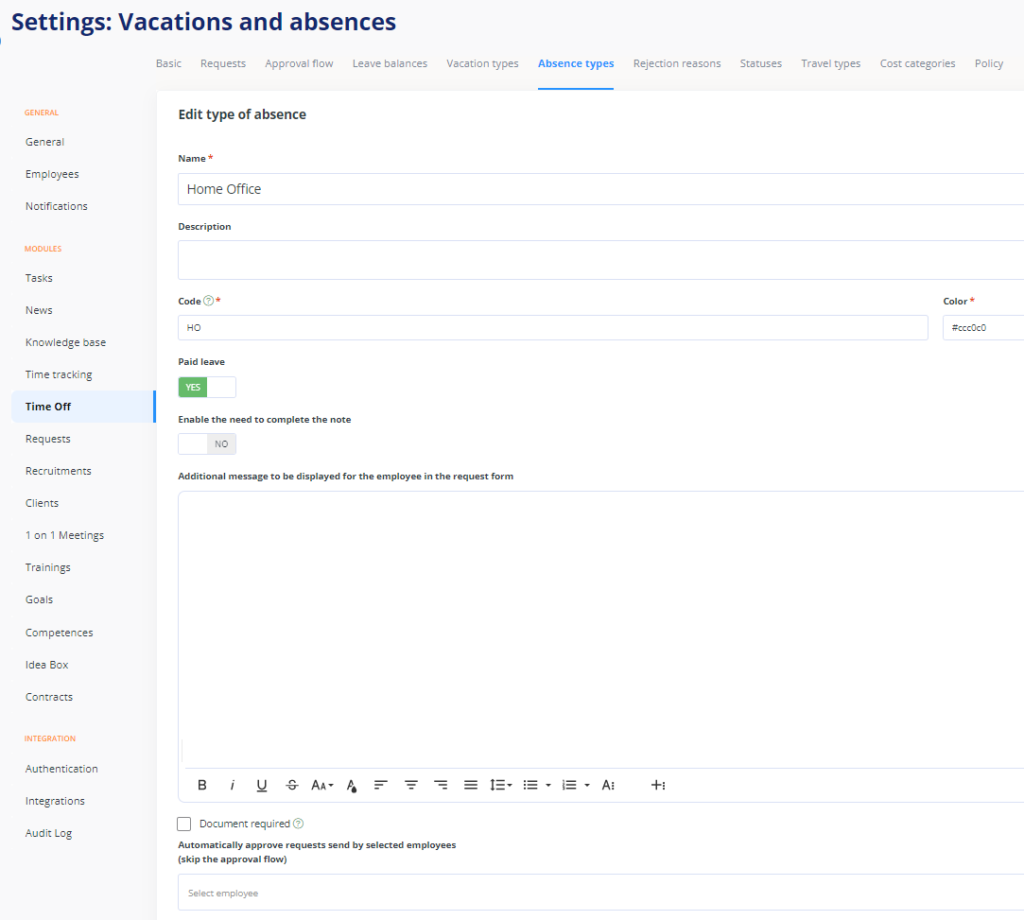Toggle bold formatting in the message editor
The image size is (1024, 920).
tap(202, 786)
